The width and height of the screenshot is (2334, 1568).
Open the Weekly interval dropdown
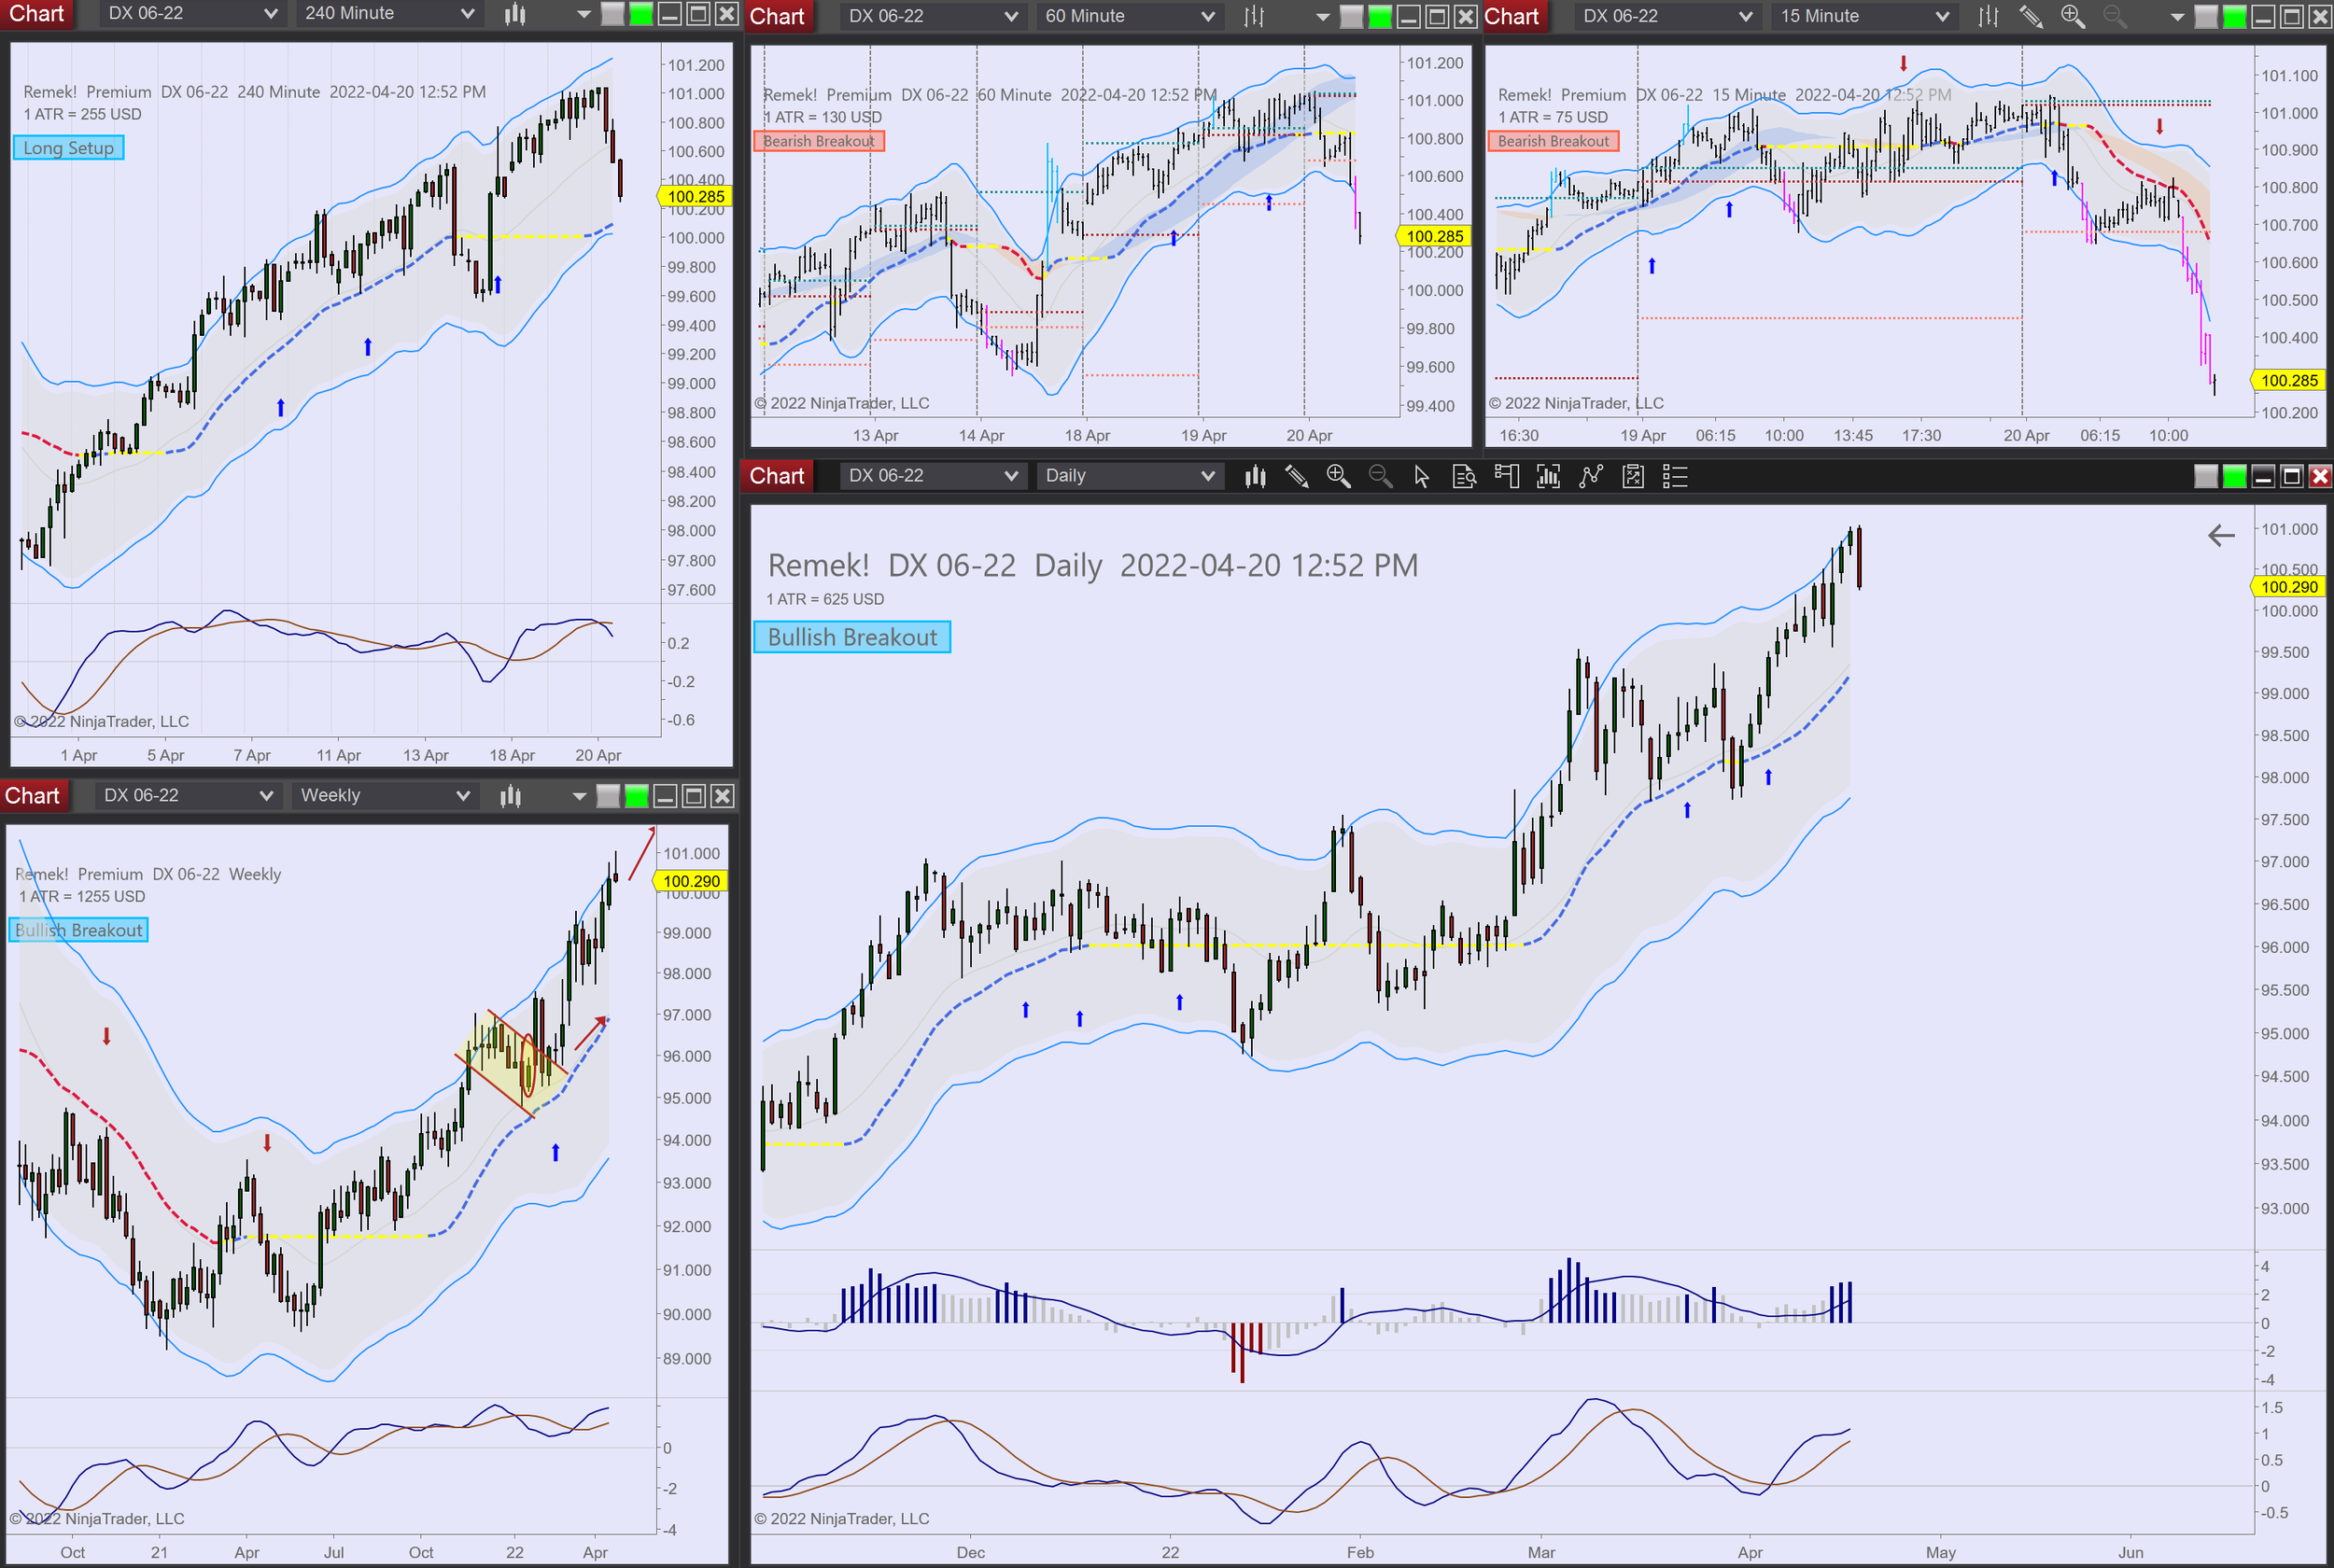[x=384, y=796]
